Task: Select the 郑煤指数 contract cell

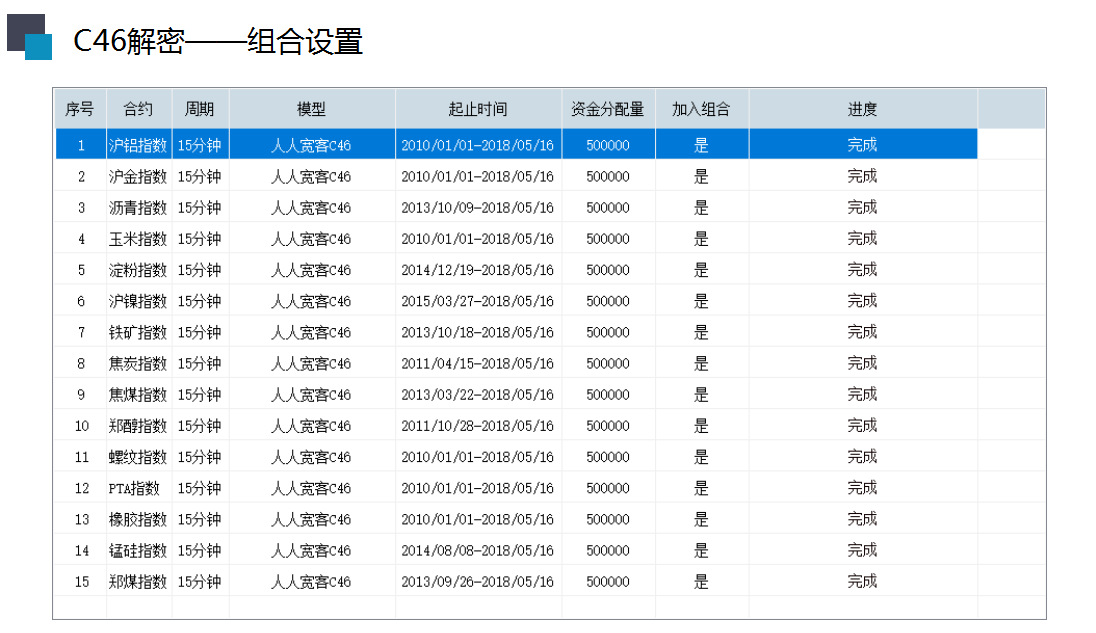Action: click(138, 581)
